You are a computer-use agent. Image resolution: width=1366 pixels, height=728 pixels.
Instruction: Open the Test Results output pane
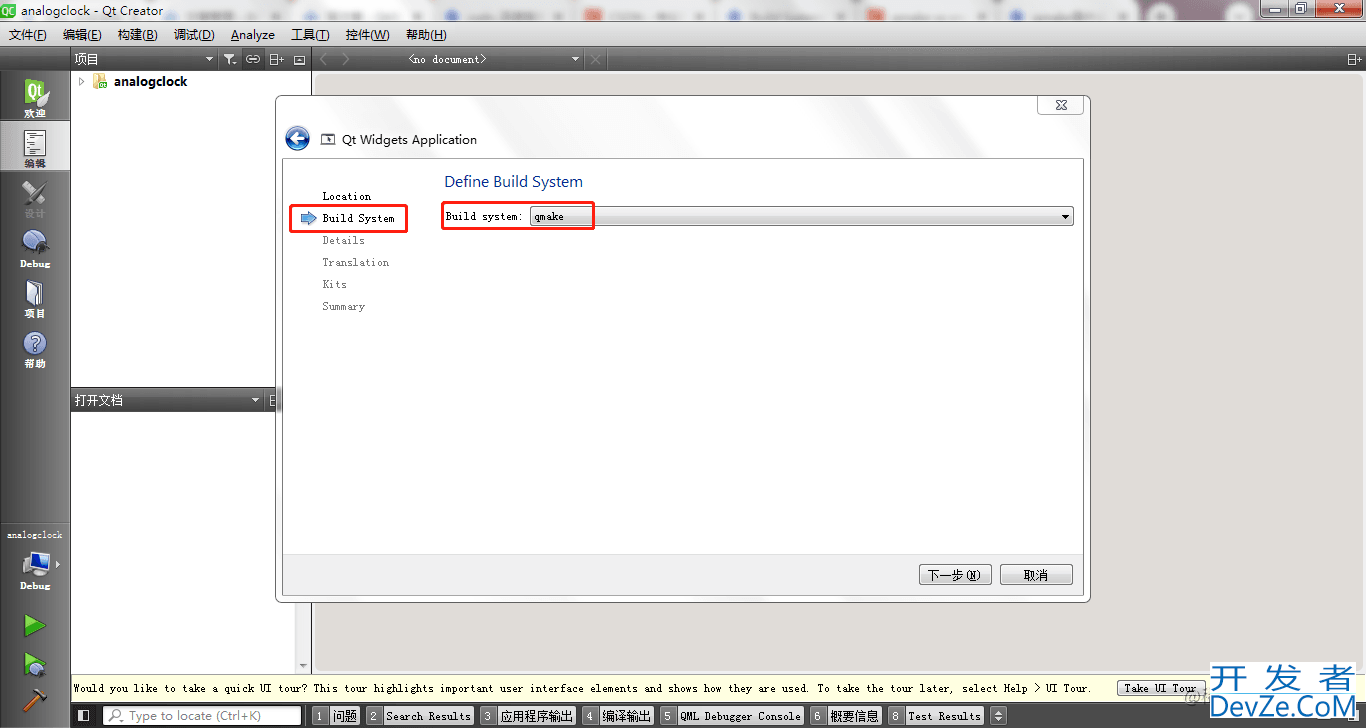pos(935,715)
